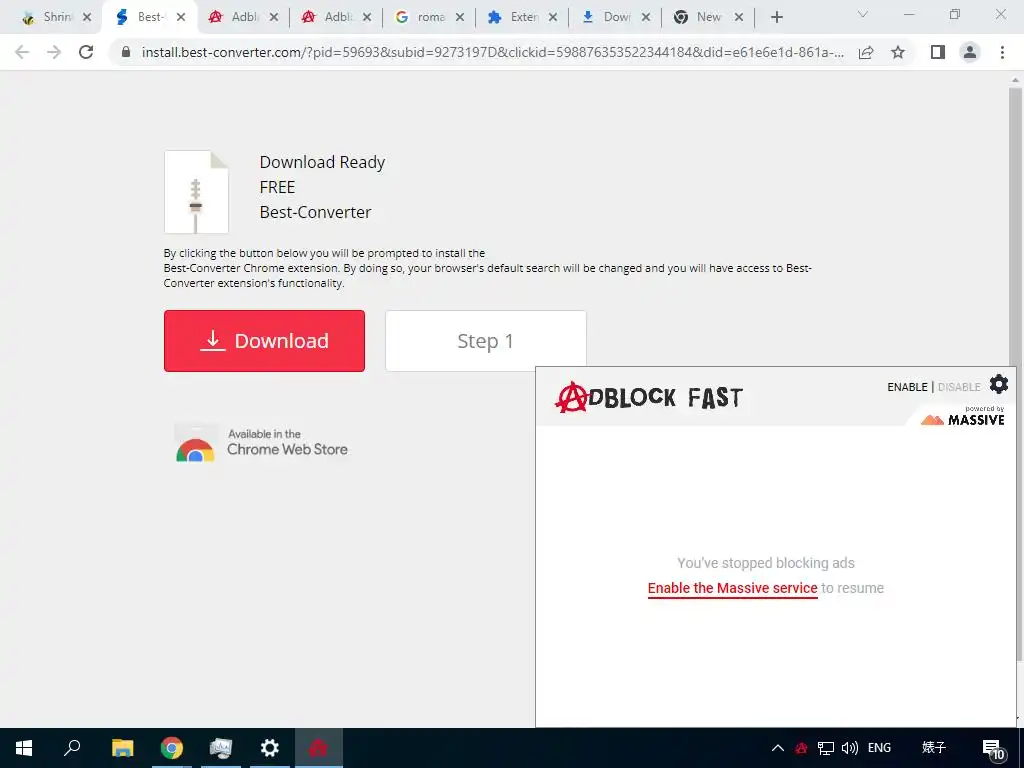Click the address bar URL

pyautogui.click(x=492, y=52)
